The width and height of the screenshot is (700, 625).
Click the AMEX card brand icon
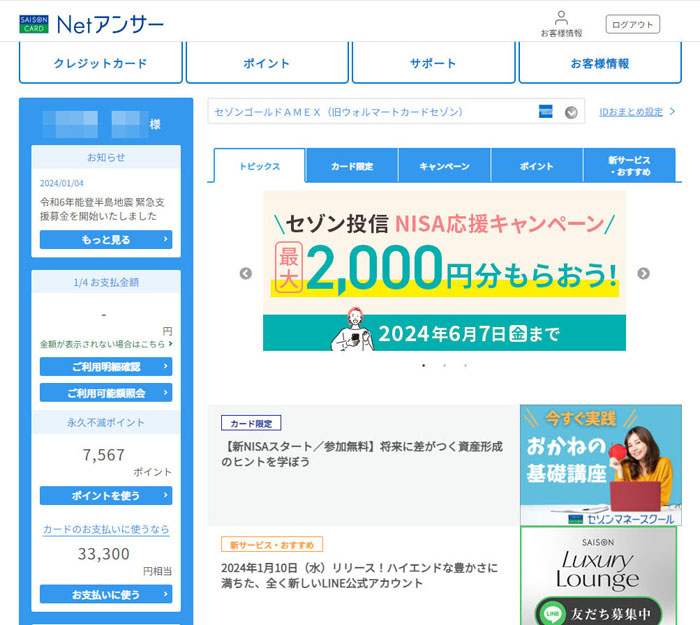tap(545, 112)
